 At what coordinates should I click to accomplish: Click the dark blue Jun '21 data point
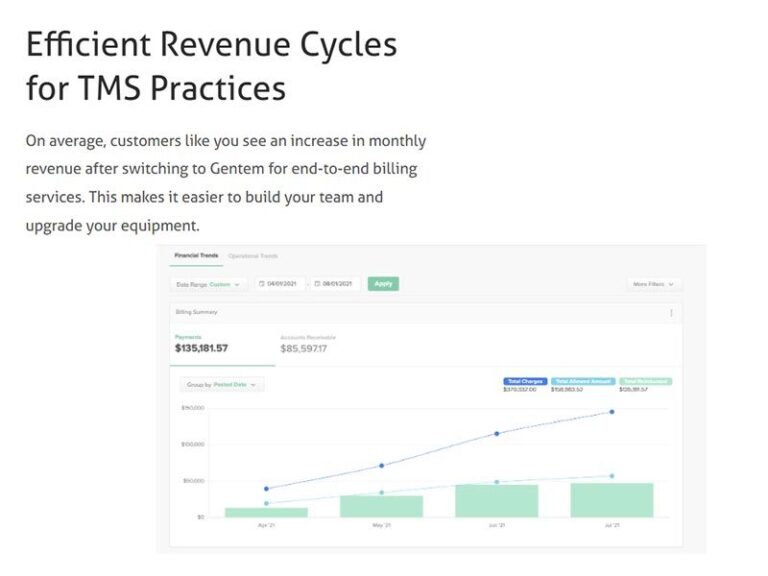pos(497,434)
